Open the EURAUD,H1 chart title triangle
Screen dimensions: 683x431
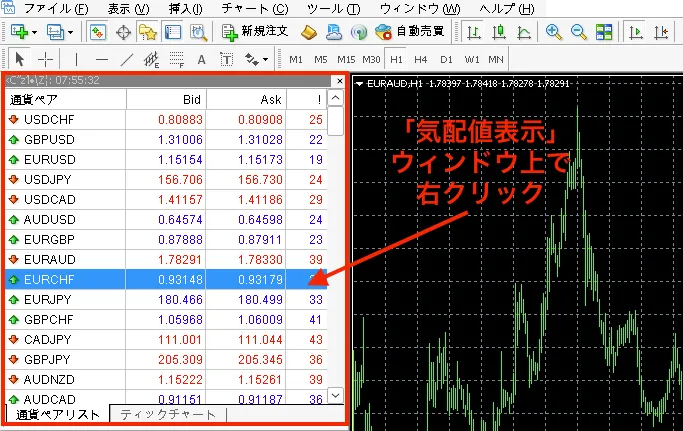point(359,84)
